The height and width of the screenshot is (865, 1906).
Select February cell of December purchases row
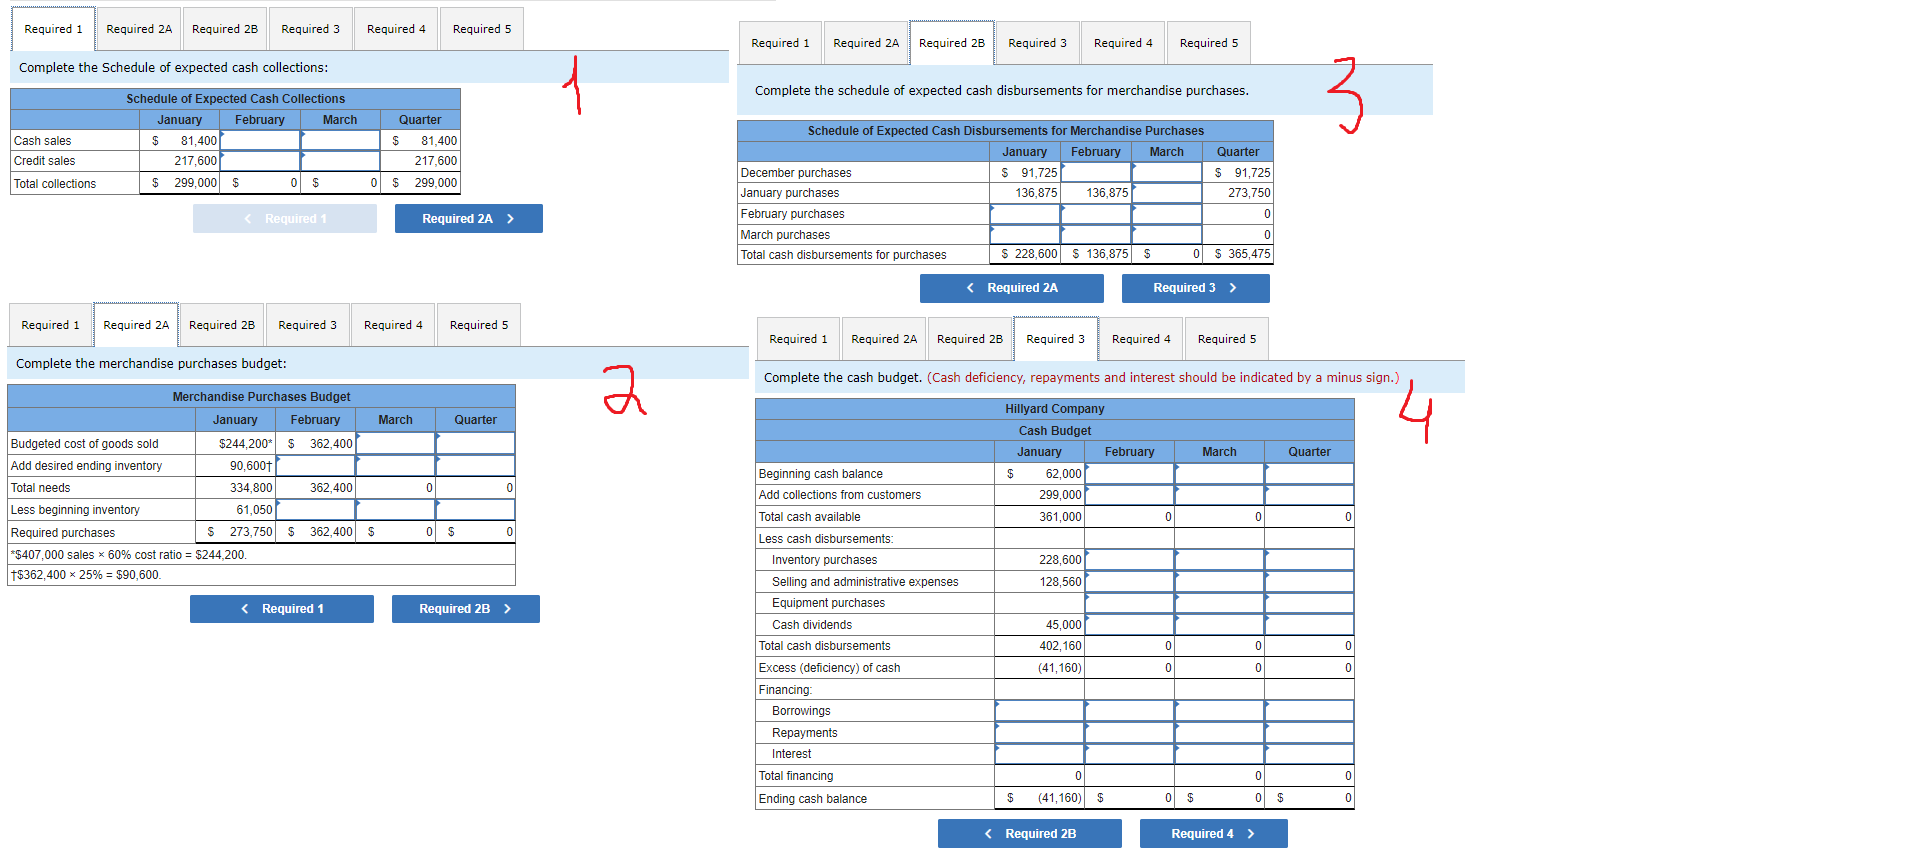[x=1096, y=172]
